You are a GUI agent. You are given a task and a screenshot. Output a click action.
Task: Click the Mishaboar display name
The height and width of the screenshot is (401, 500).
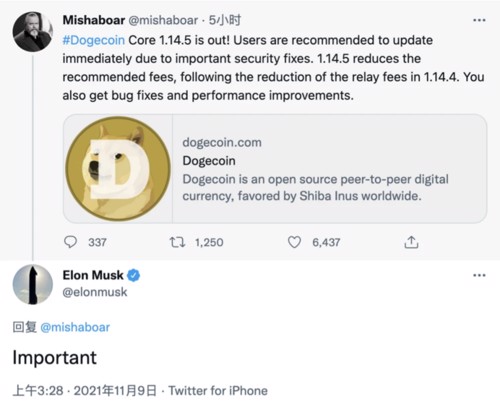94,20
